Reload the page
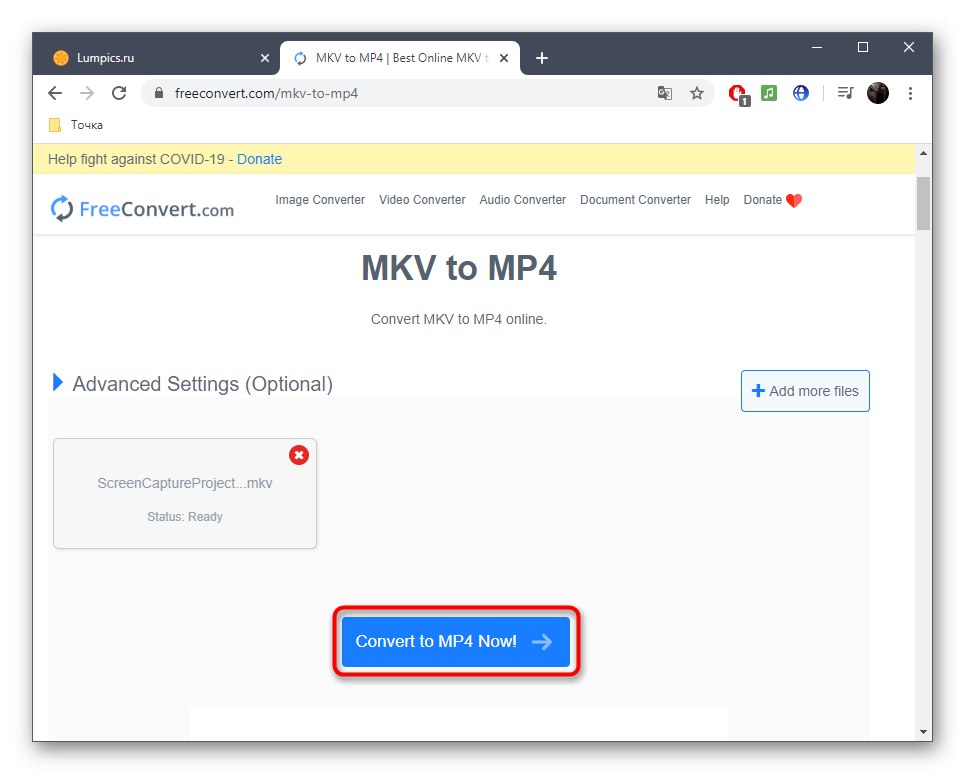965x774 pixels. [119, 92]
